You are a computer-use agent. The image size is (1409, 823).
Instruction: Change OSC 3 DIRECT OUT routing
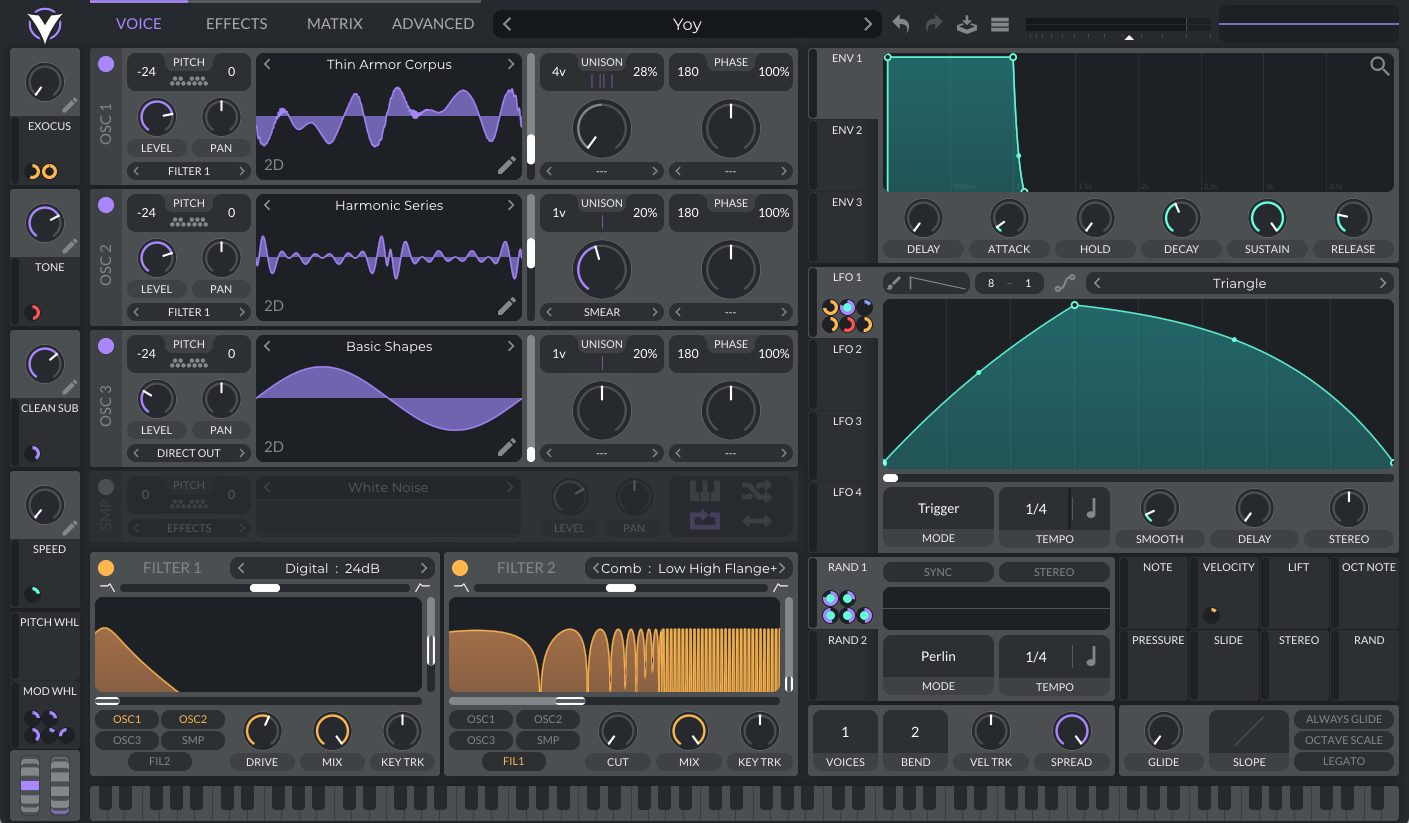[189, 453]
